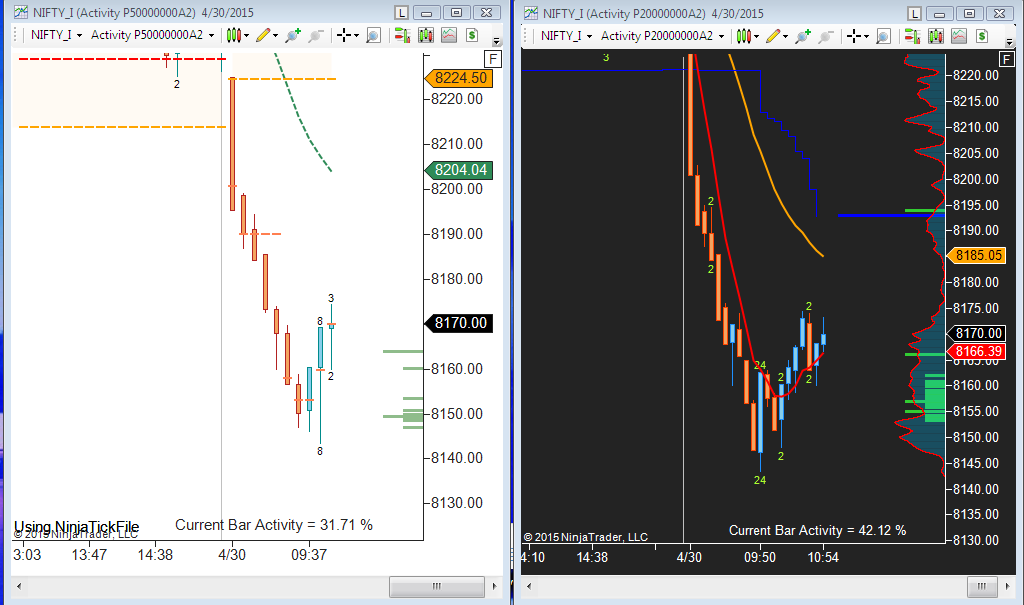
Task: Show data box magnifier icon, P50000000A2 window
Action: [x=374, y=35]
